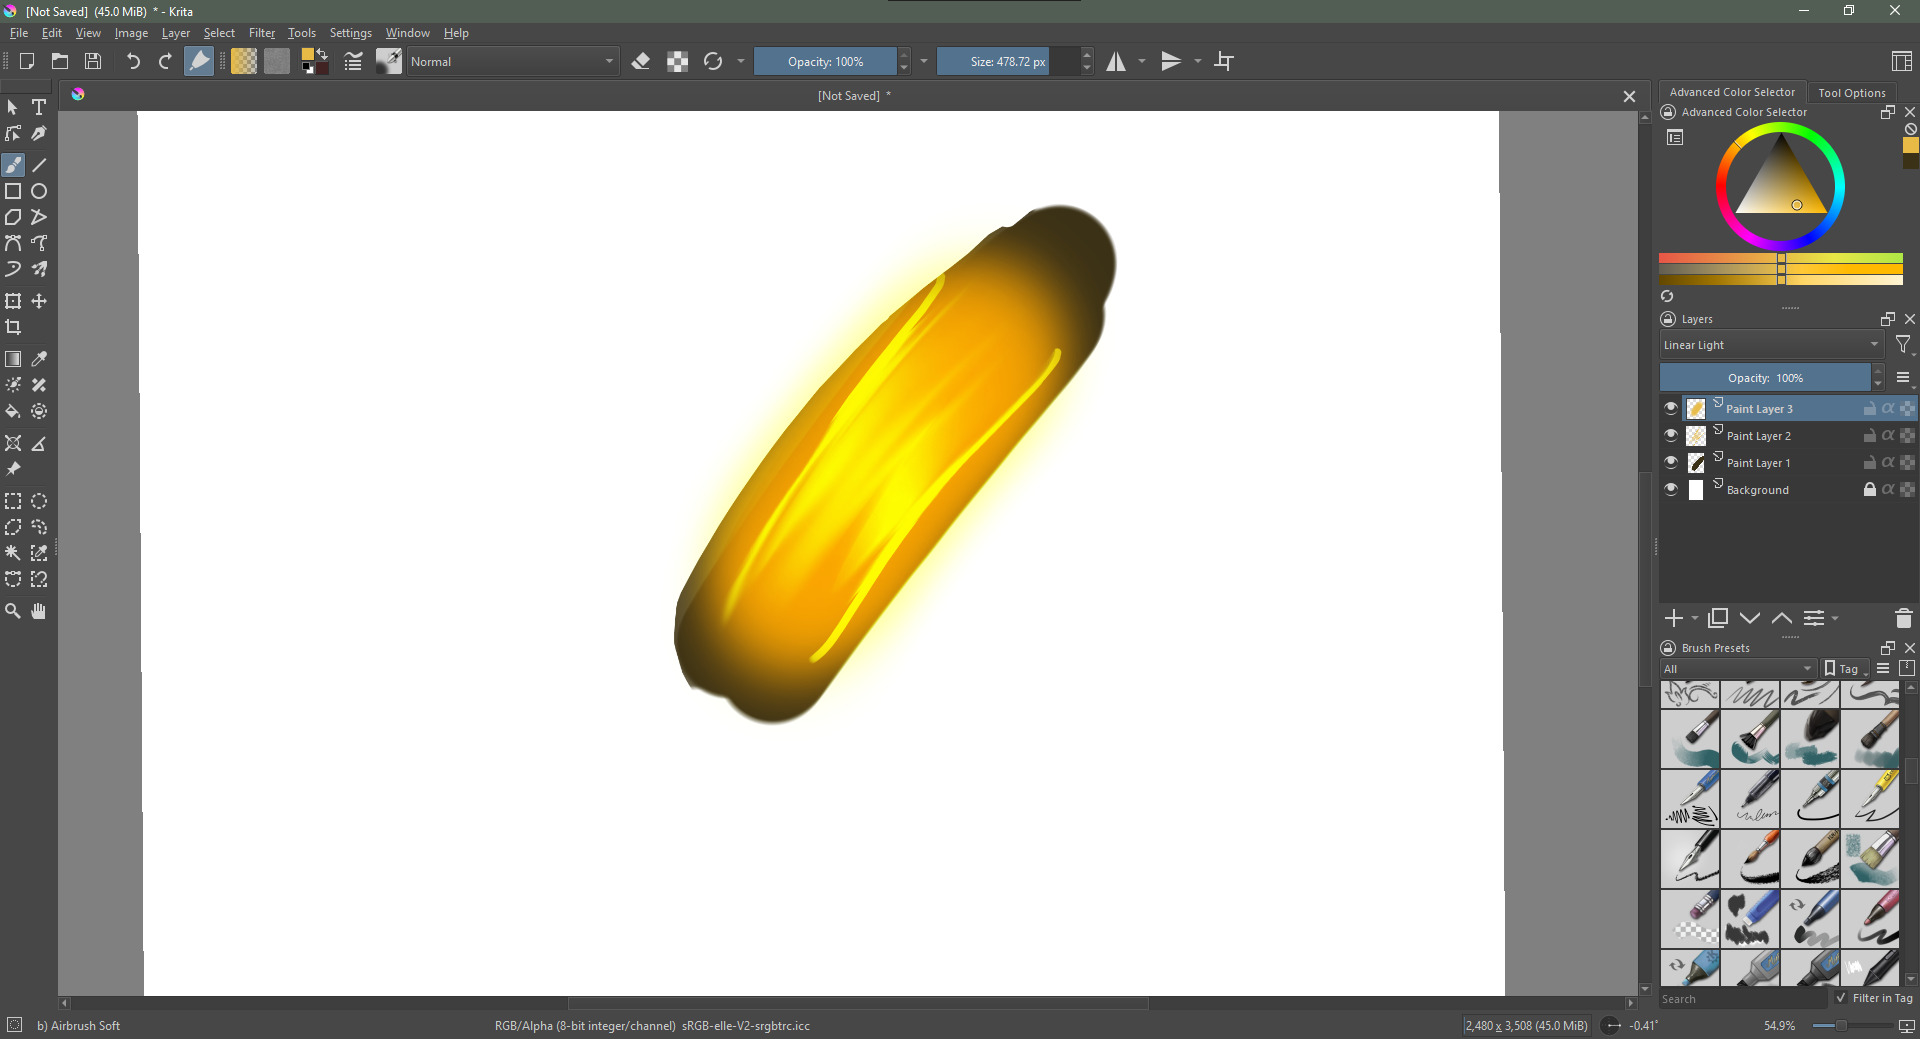Hide Paint Layer 1 visibility
The width and height of the screenshot is (1920, 1039).
click(x=1670, y=462)
